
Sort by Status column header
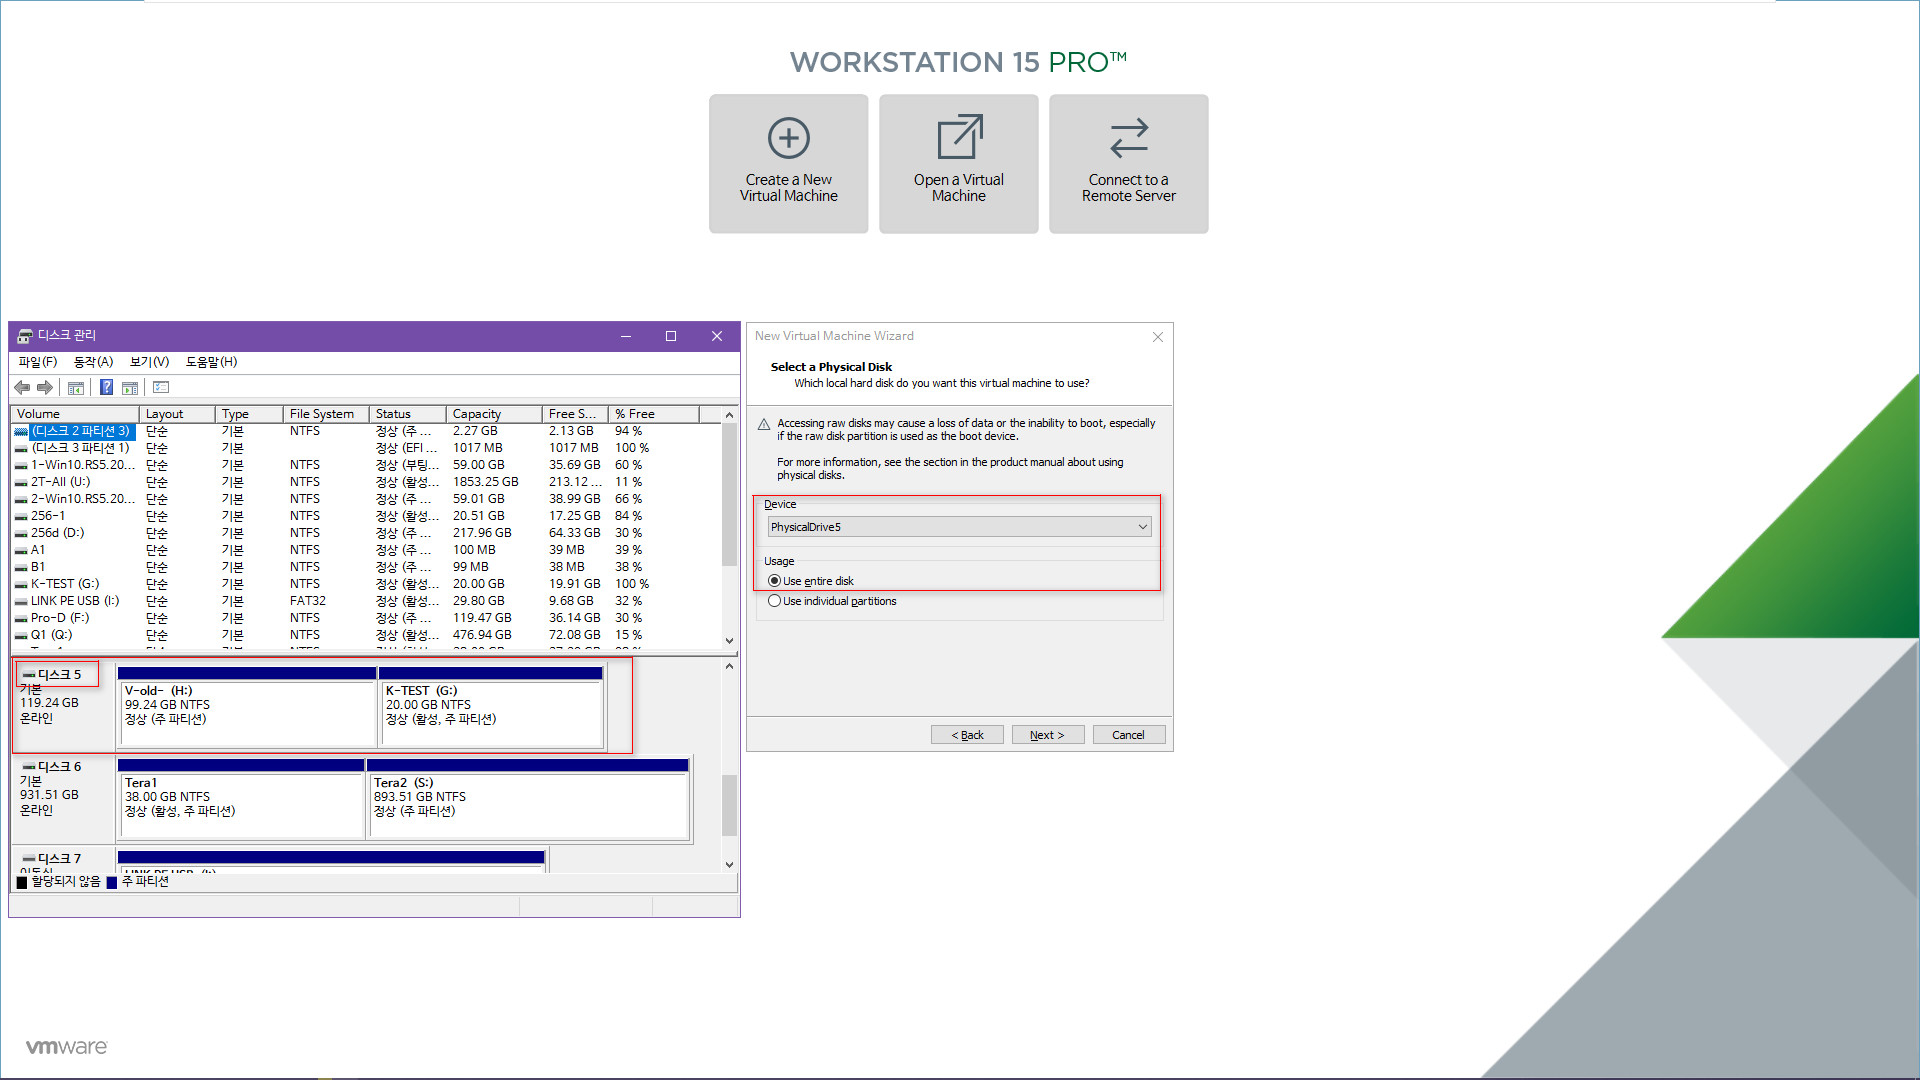point(407,414)
